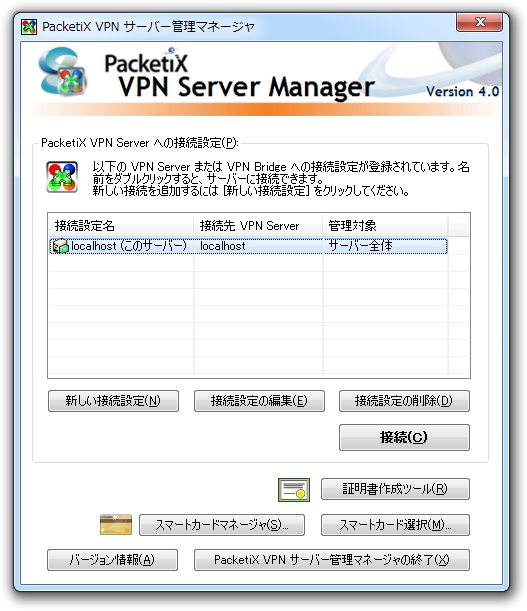Exit with PacketiX VPN サーバー管理マネージャの終了(X)

(x=332, y=560)
